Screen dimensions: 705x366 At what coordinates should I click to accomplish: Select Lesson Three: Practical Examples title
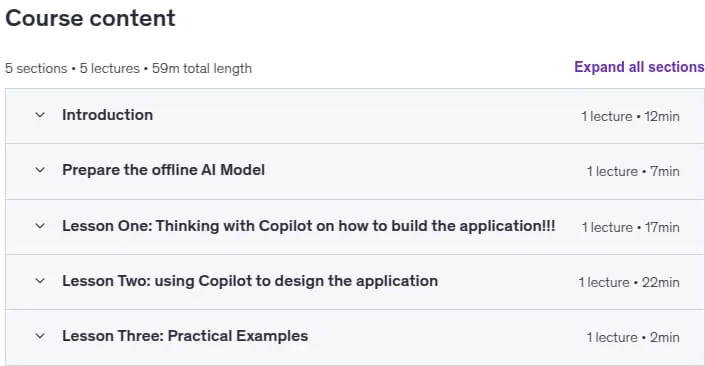pyautogui.click(x=185, y=336)
